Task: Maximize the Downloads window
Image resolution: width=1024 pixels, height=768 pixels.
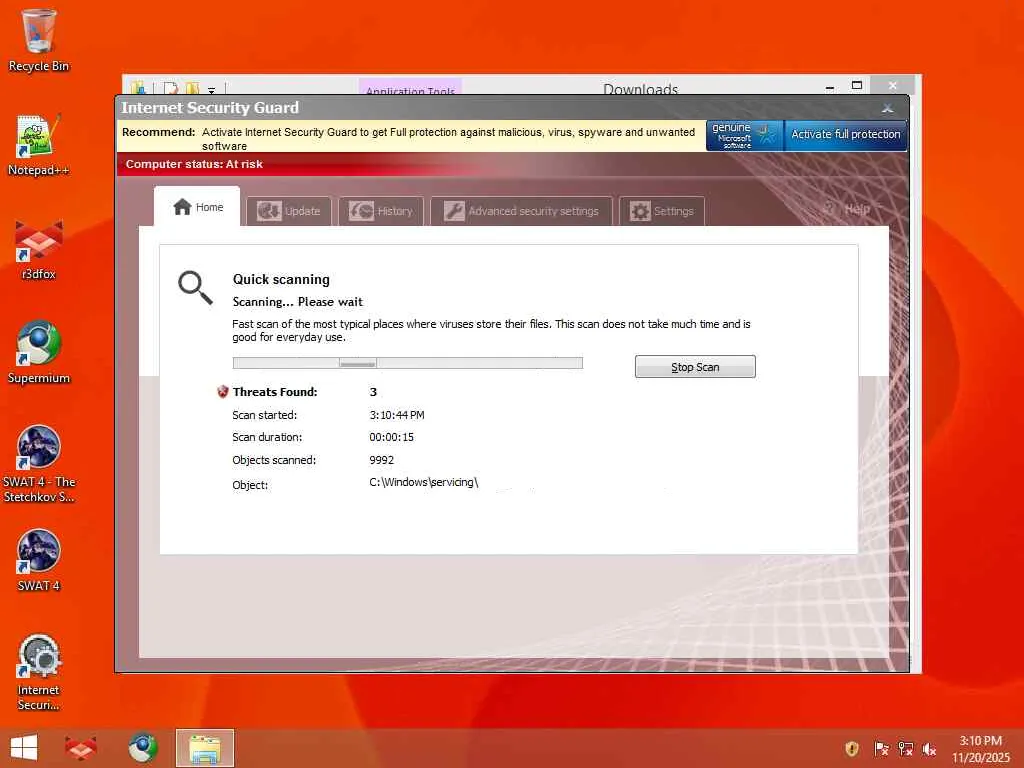Action: [x=857, y=86]
